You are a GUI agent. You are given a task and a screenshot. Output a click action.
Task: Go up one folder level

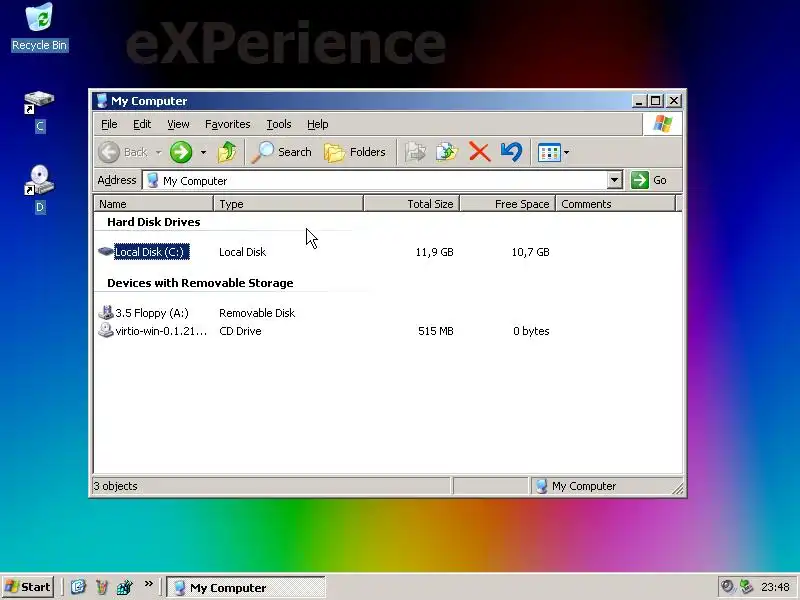coord(227,152)
